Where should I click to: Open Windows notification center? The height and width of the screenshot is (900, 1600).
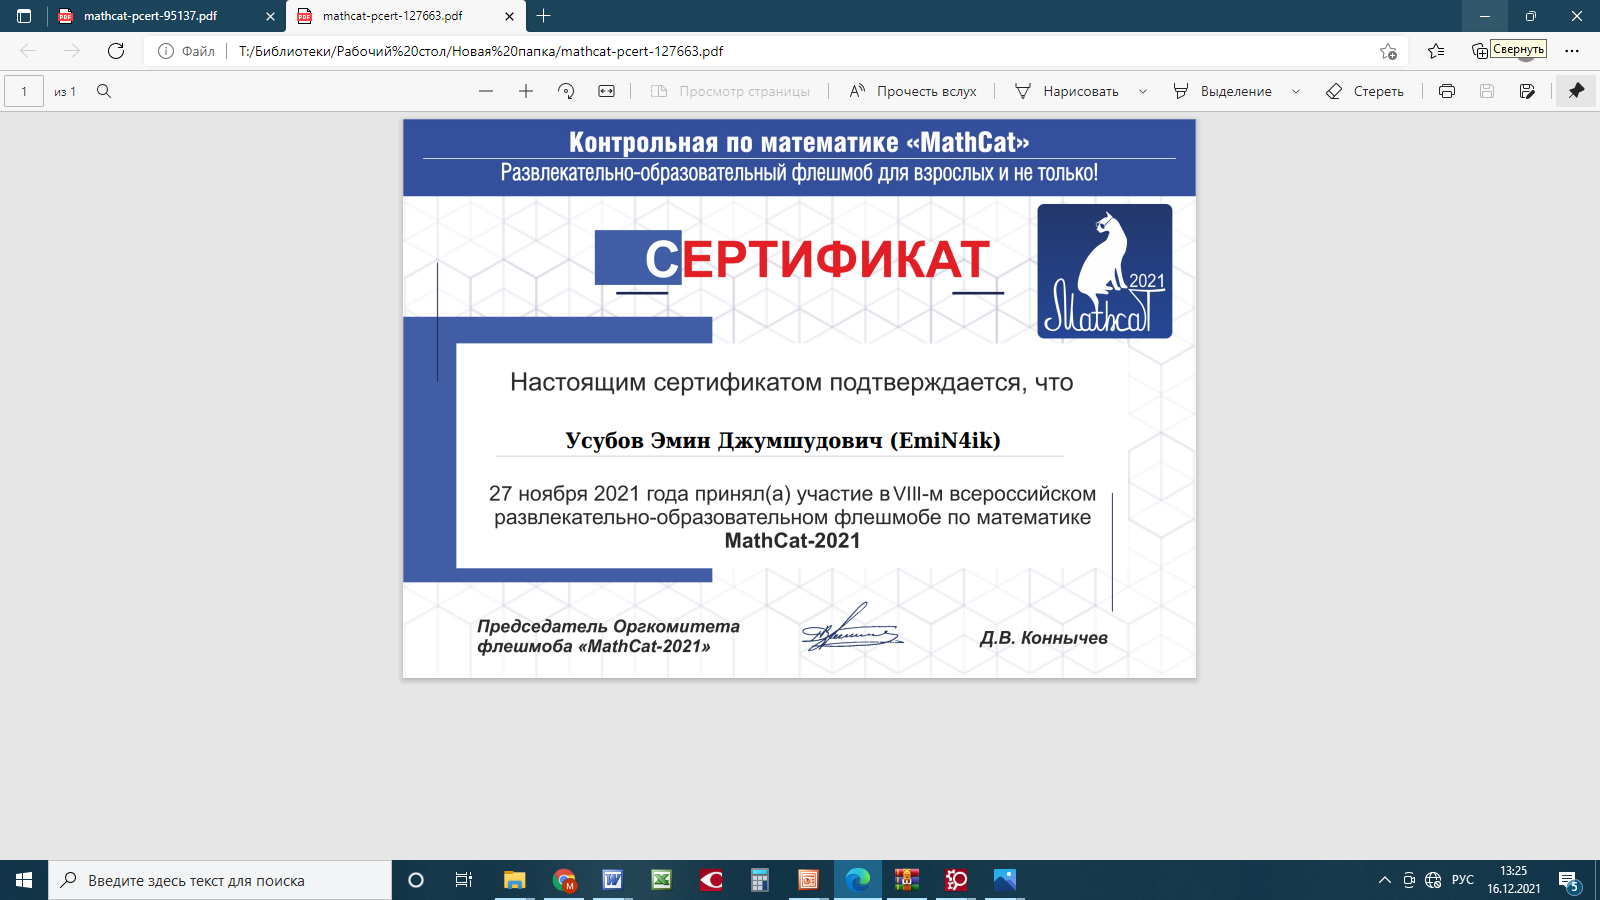pos(1569,880)
